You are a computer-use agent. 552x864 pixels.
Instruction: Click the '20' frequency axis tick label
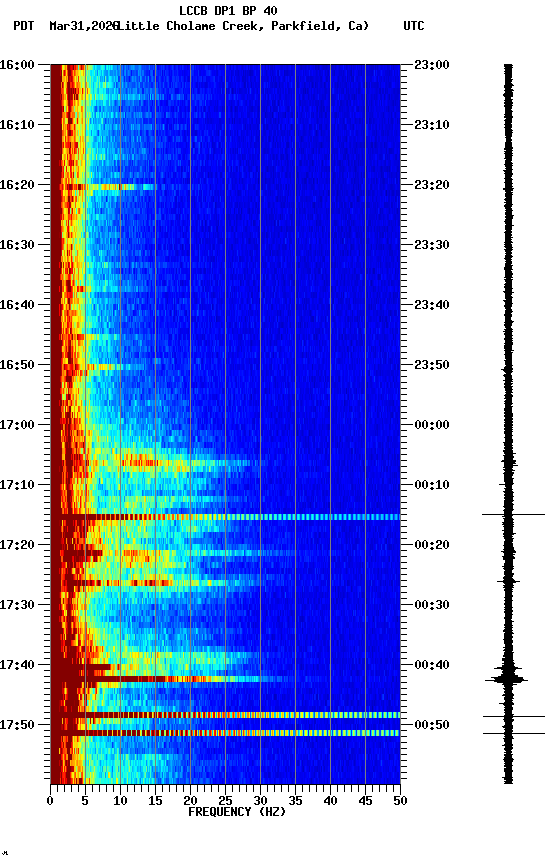(x=190, y=801)
